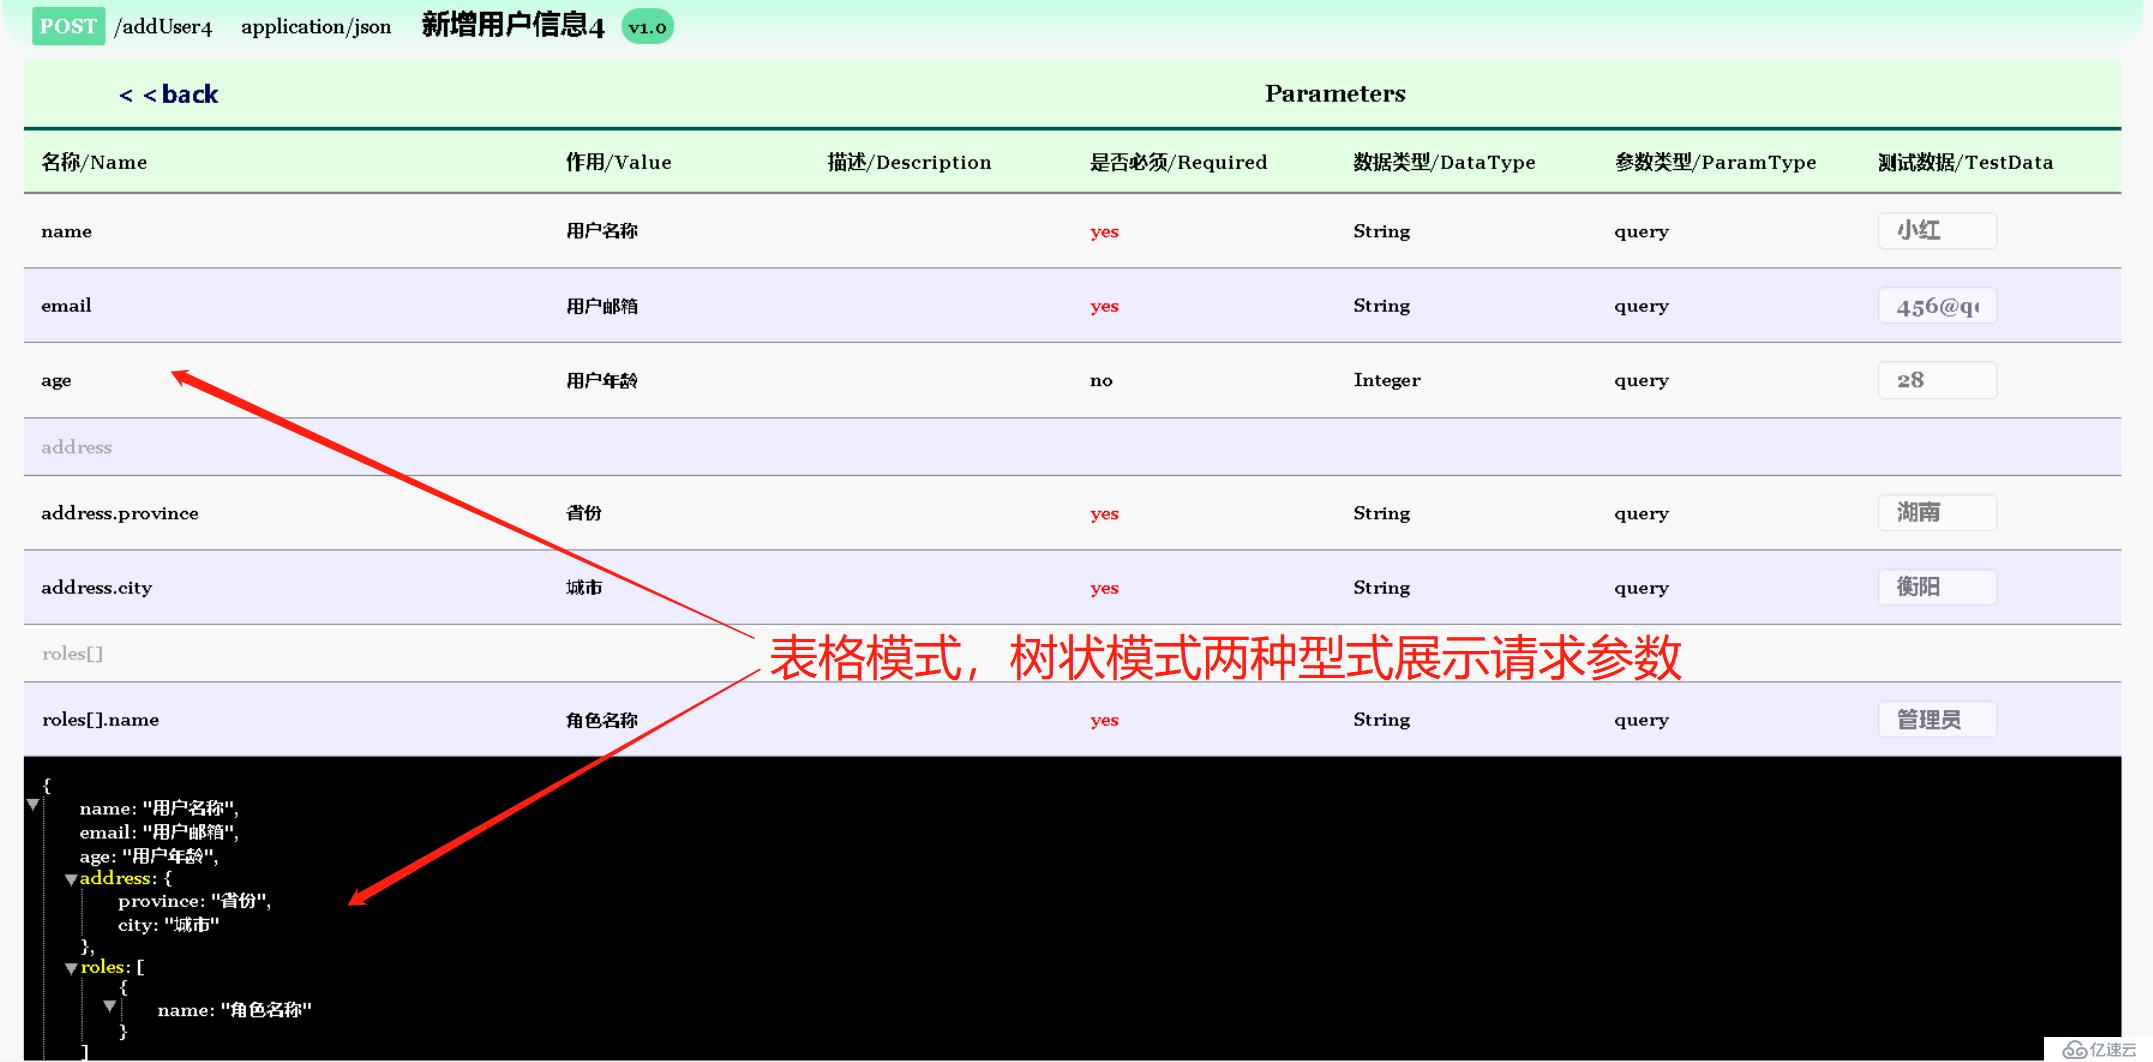Image resolution: width=2153 pixels, height=1062 pixels.
Task: Collapse the roles item object triangle
Action: pyautogui.click(x=109, y=1006)
